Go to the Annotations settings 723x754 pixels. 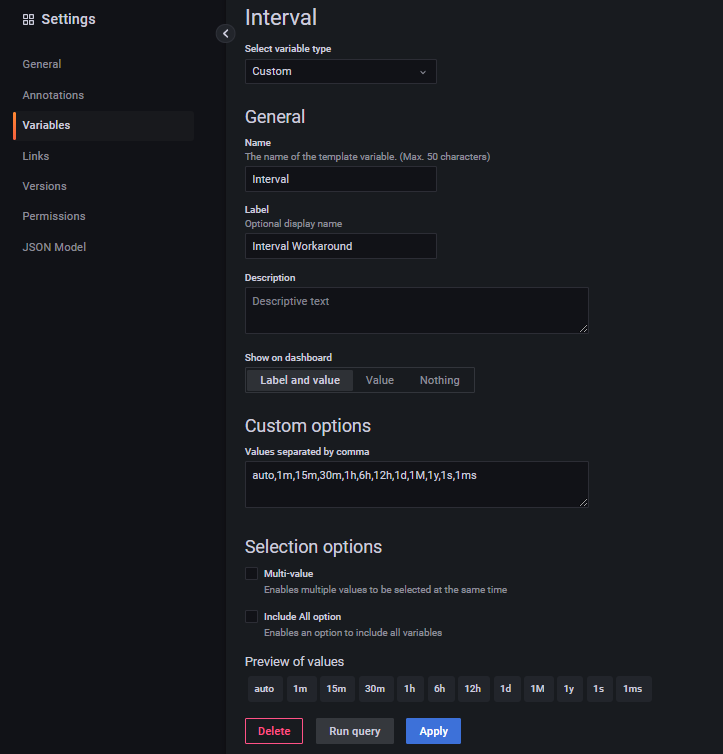click(53, 95)
